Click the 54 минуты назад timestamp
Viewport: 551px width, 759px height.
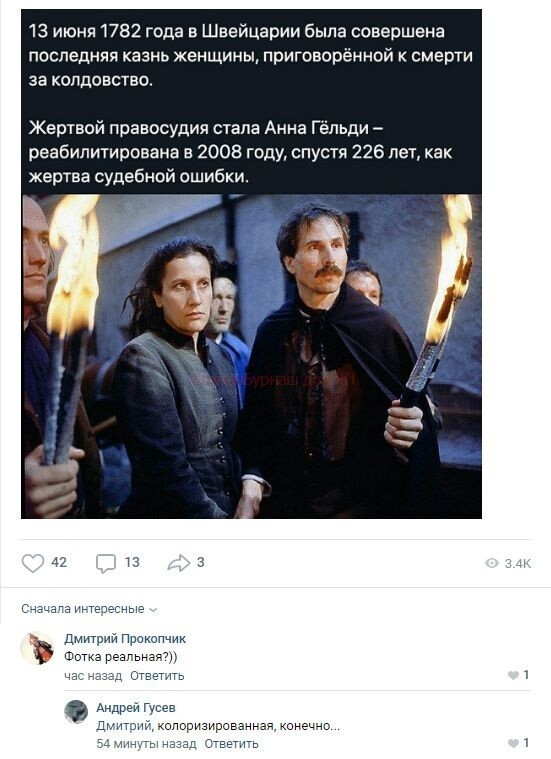pyautogui.click(x=146, y=744)
